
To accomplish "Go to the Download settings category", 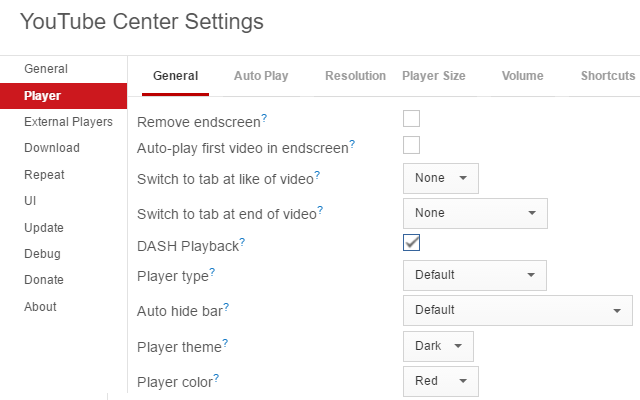I will [52, 148].
